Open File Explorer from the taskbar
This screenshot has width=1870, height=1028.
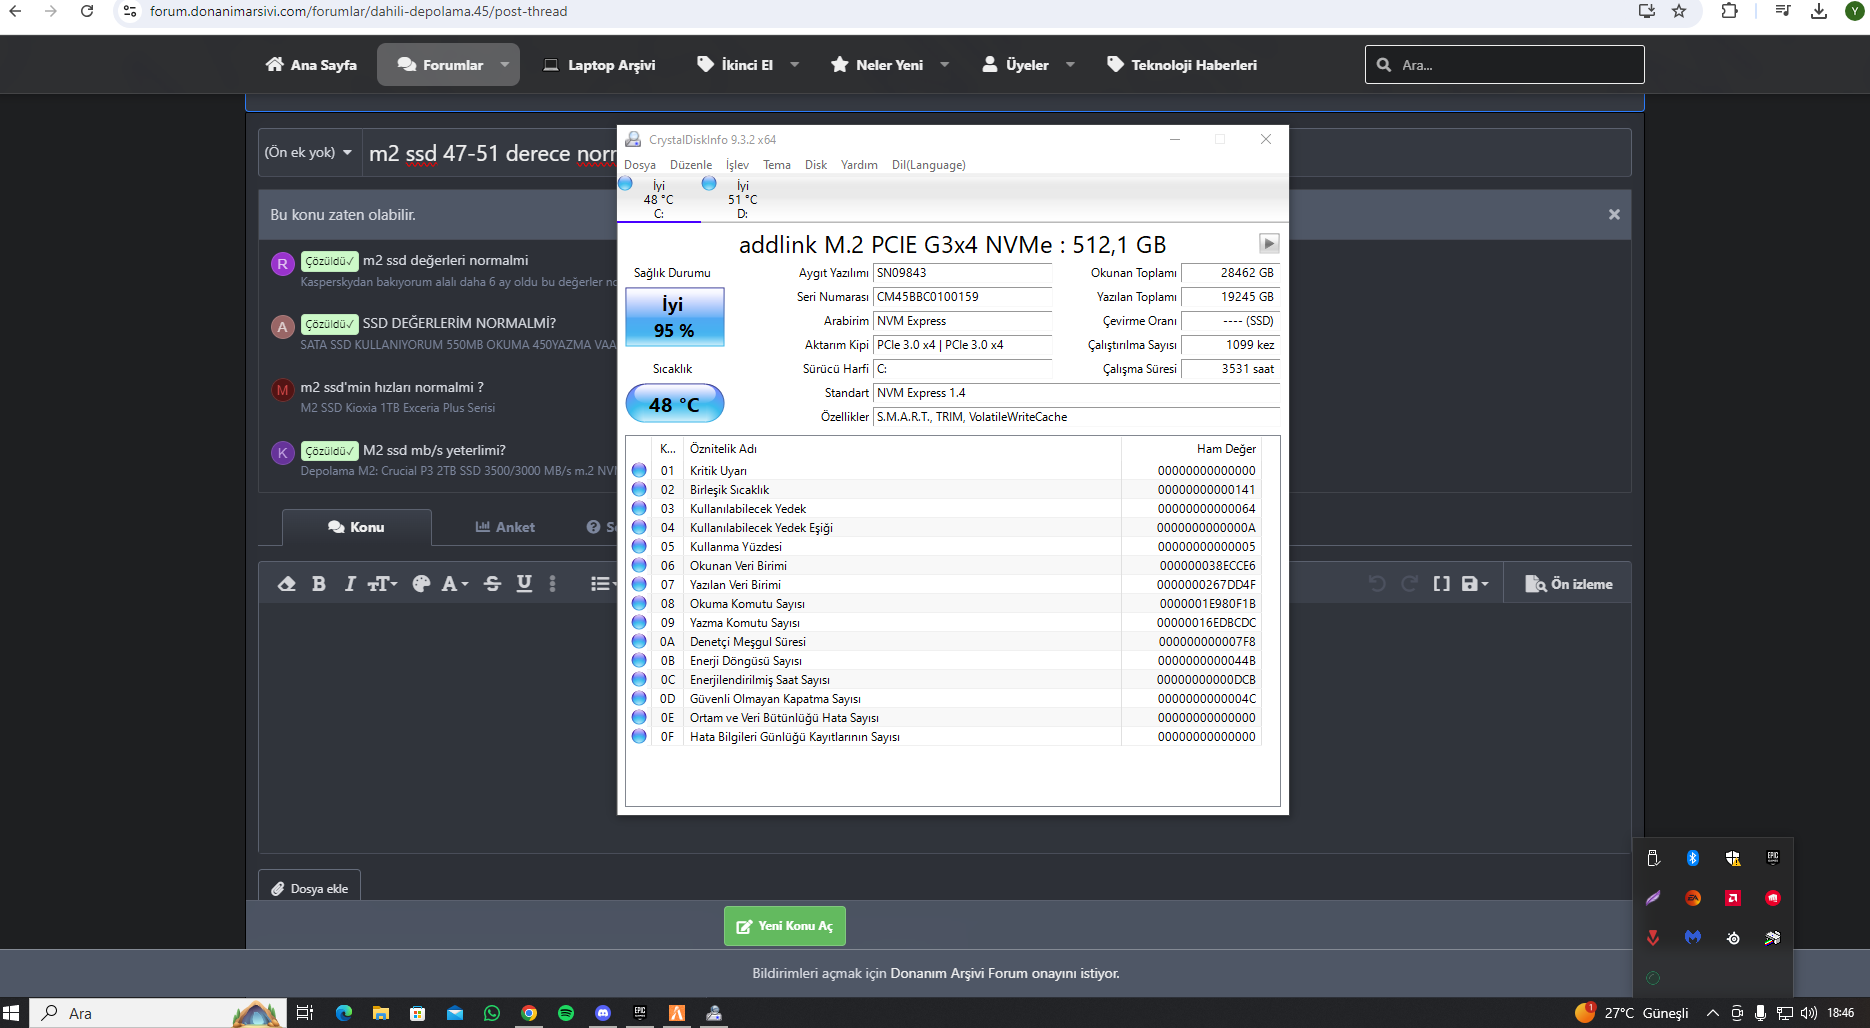click(381, 1013)
